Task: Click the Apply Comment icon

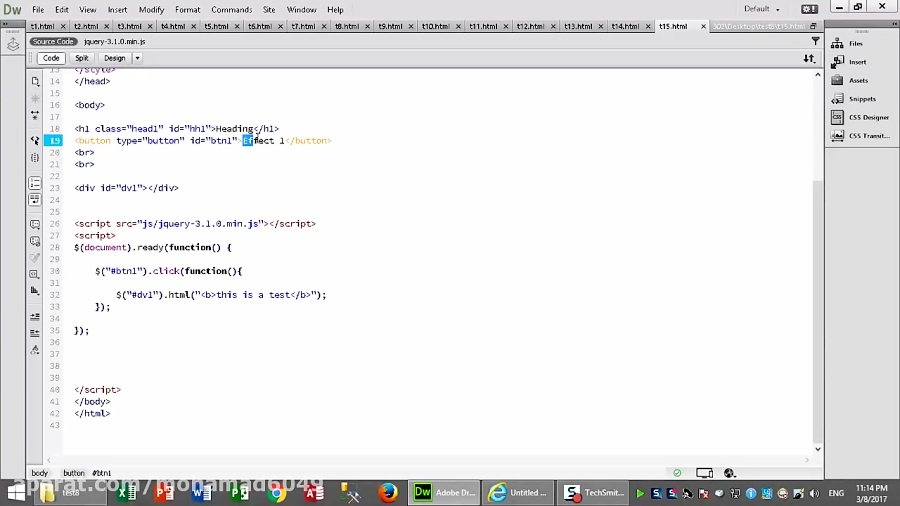Action: [x=35, y=224]
